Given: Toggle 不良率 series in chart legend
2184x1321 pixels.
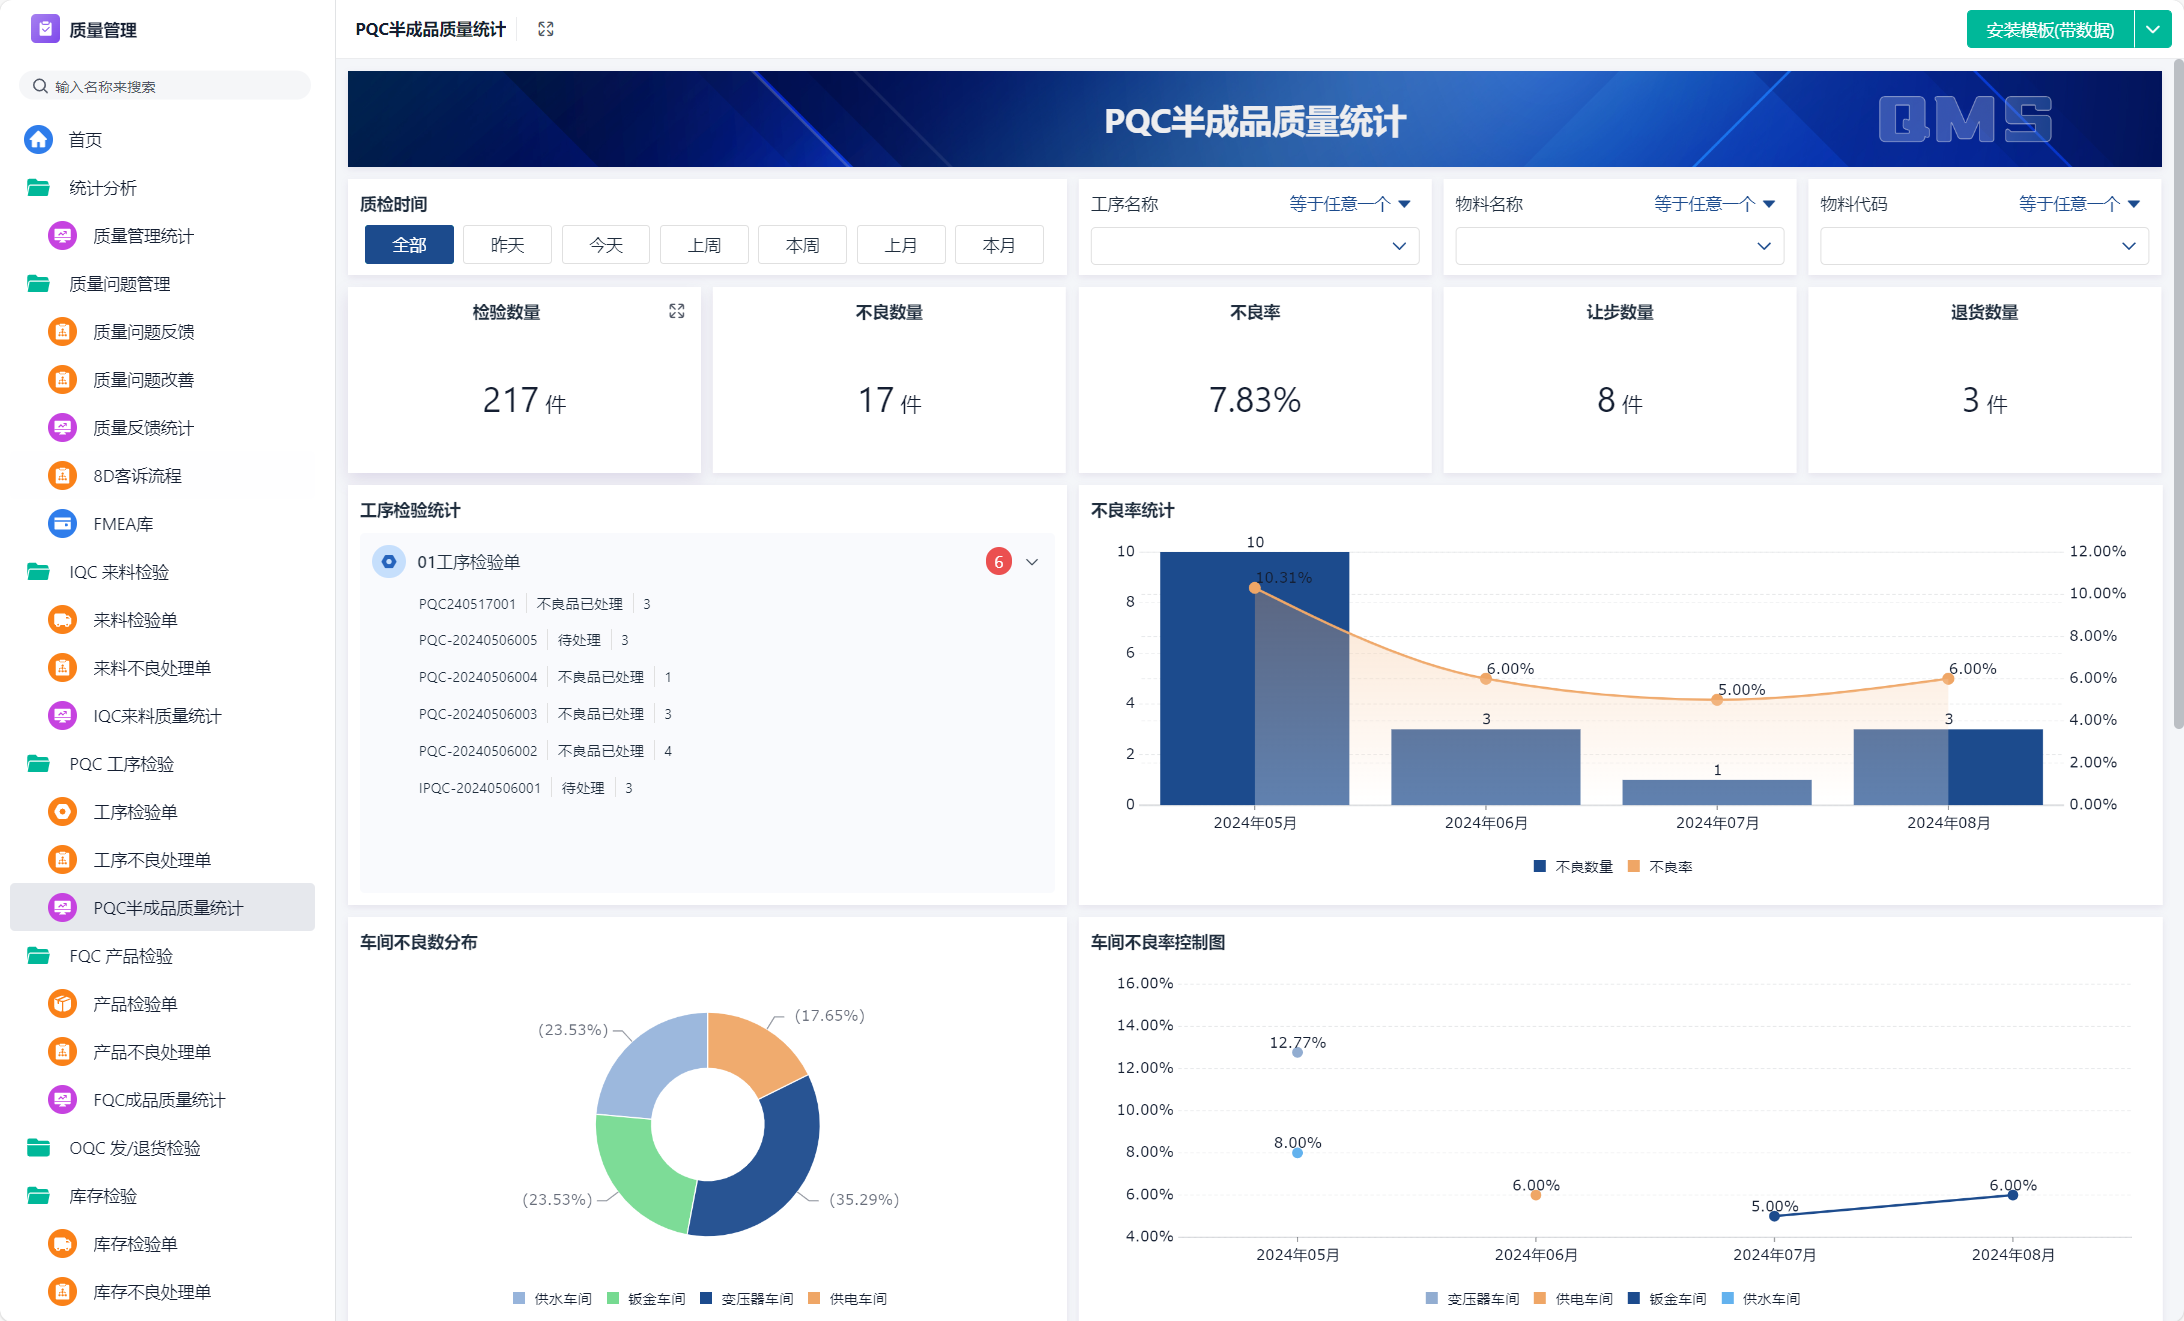Looking at the screenshot, I should pos(1660,867).
